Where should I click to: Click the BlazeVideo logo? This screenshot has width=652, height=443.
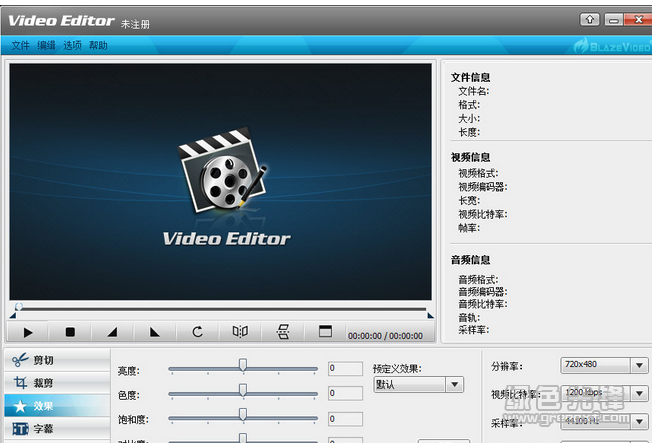tap(612, 46)
